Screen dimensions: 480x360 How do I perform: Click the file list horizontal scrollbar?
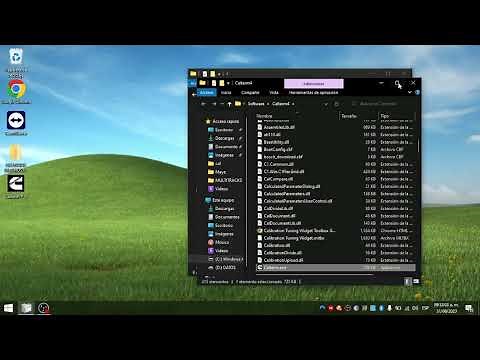tap(314, 275)
